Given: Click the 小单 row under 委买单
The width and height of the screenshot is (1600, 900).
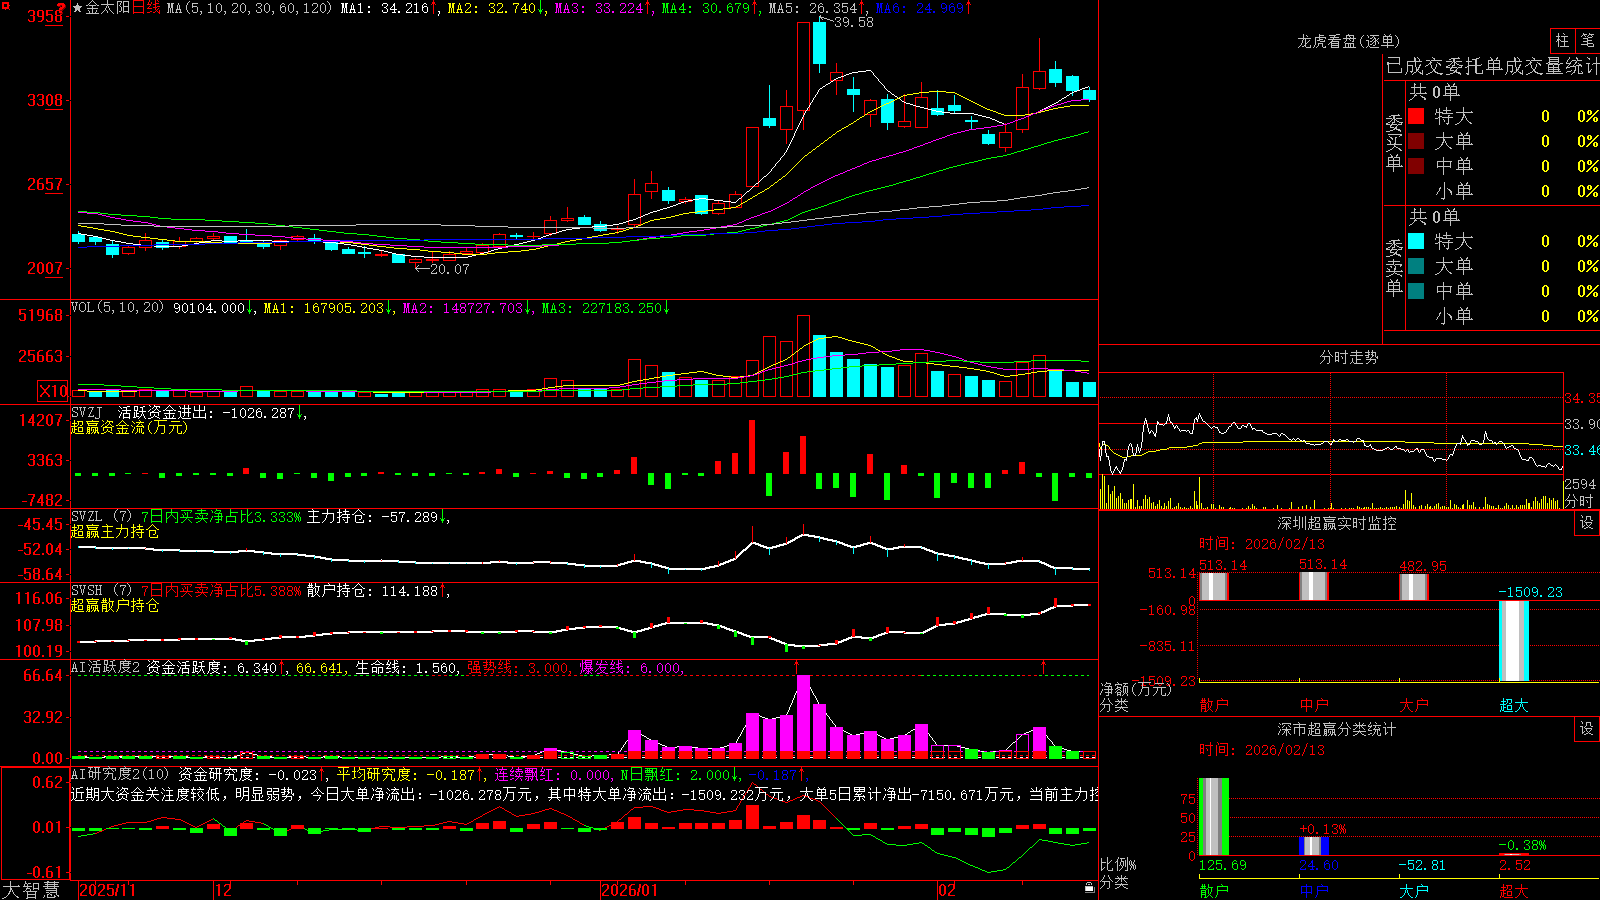Looking at the screenshot, I should pos(1503,191).
